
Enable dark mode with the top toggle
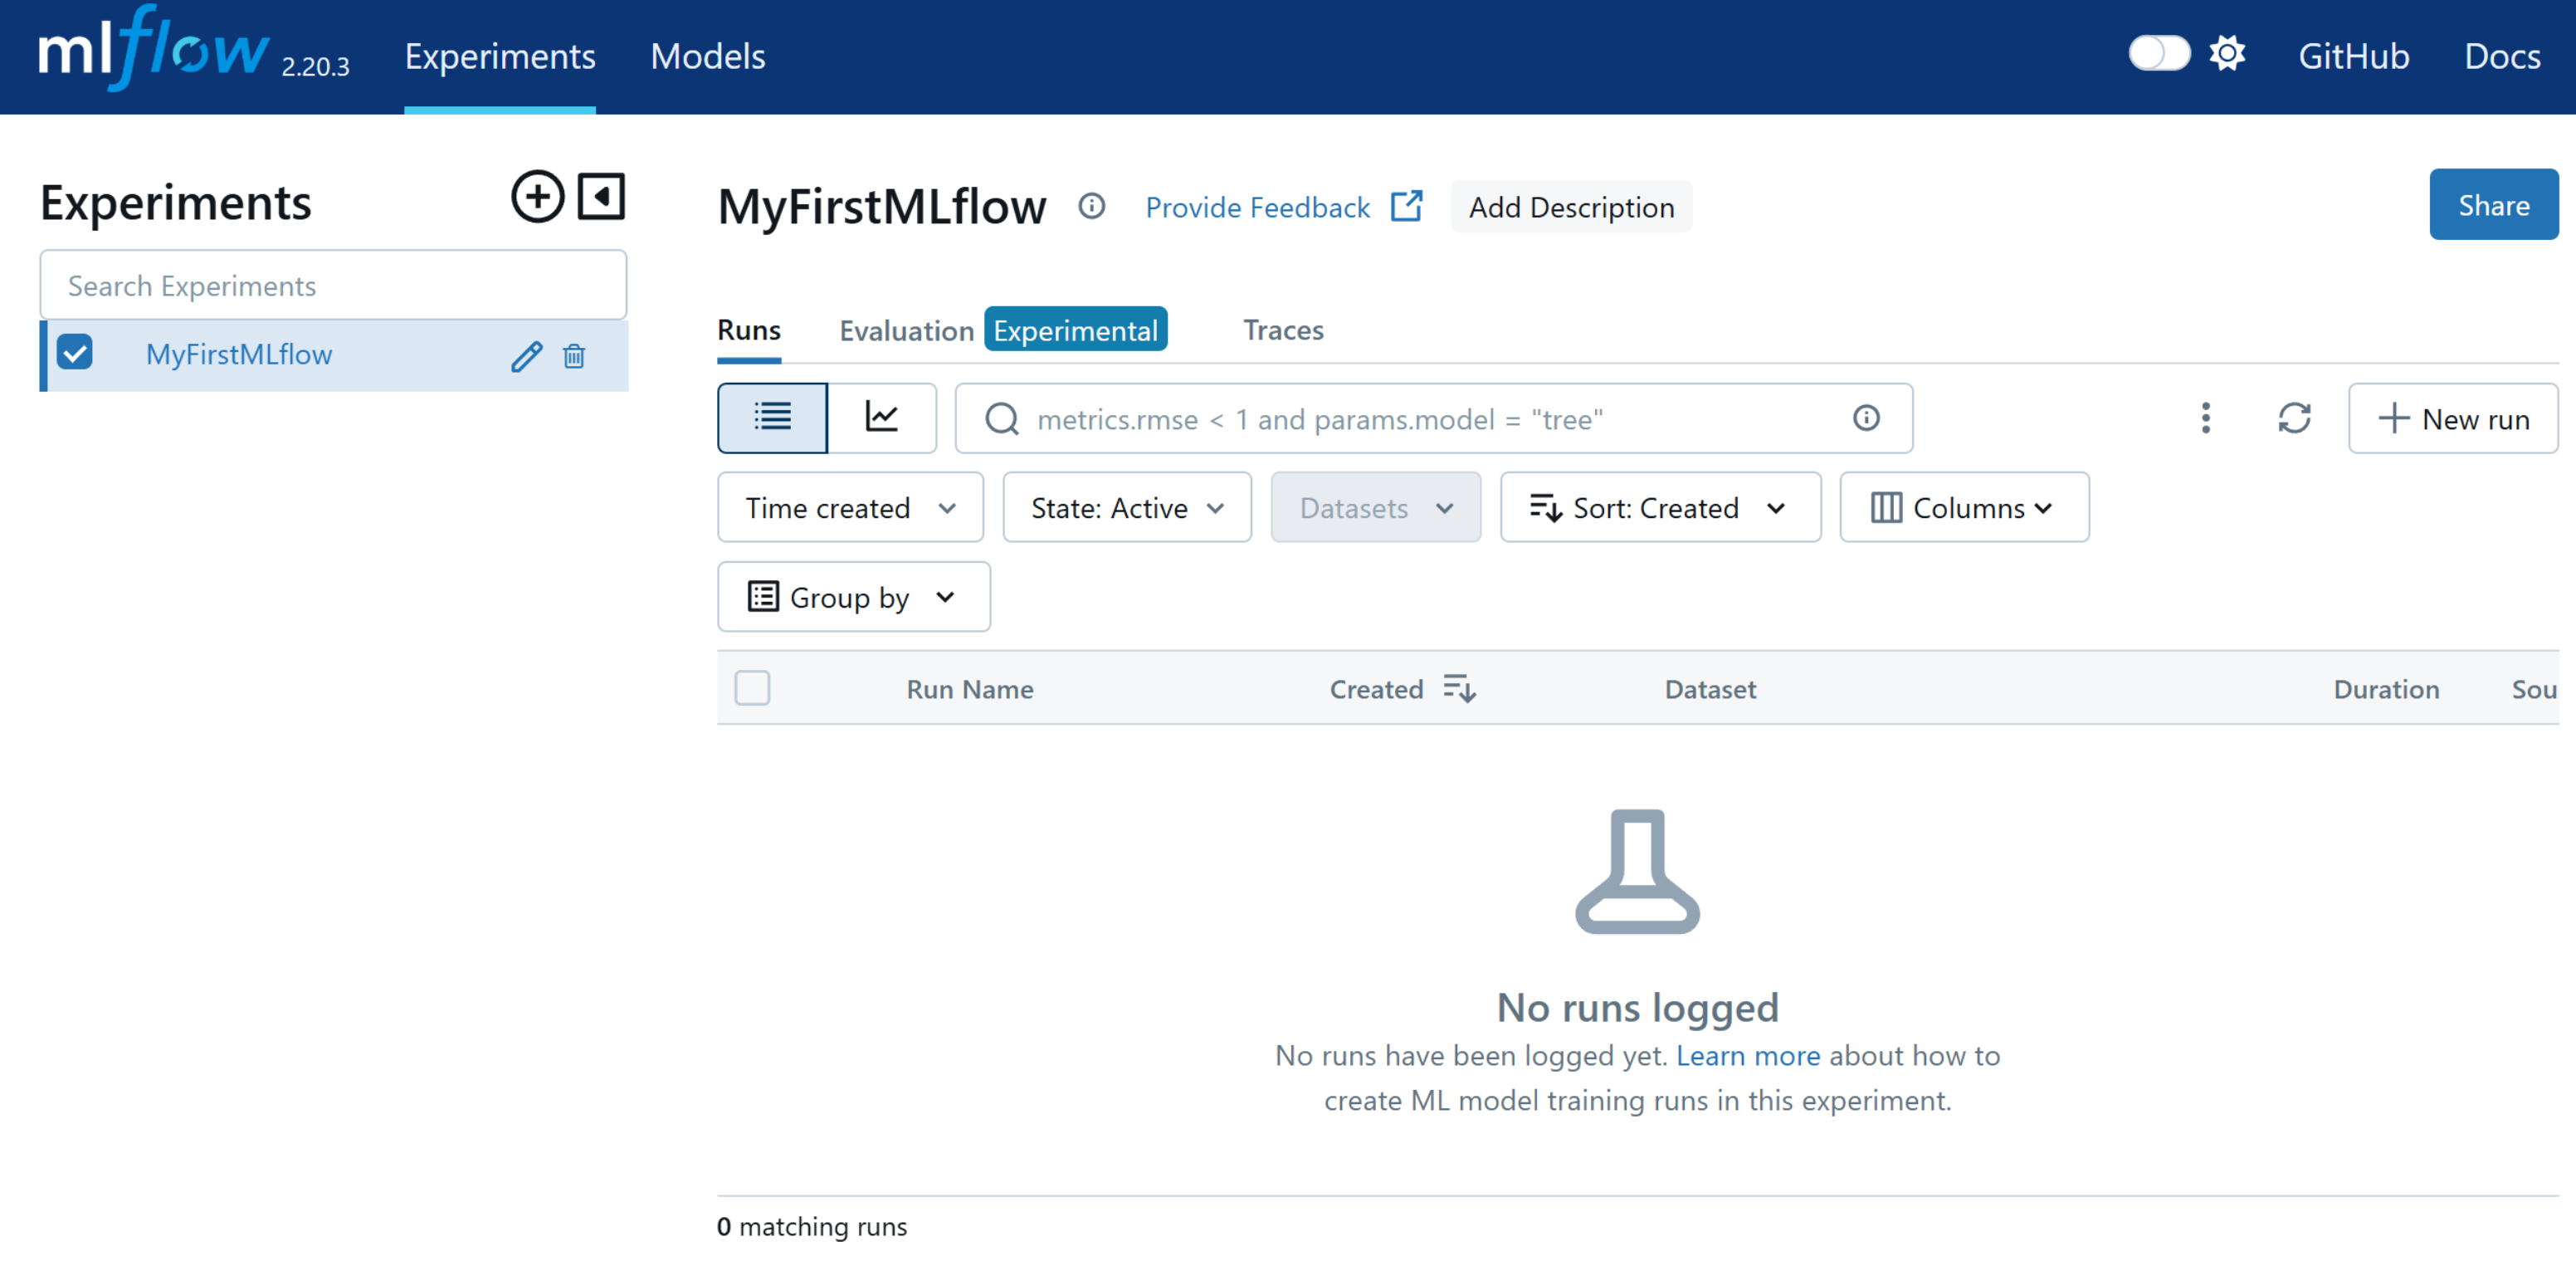tap(2159, 55)
